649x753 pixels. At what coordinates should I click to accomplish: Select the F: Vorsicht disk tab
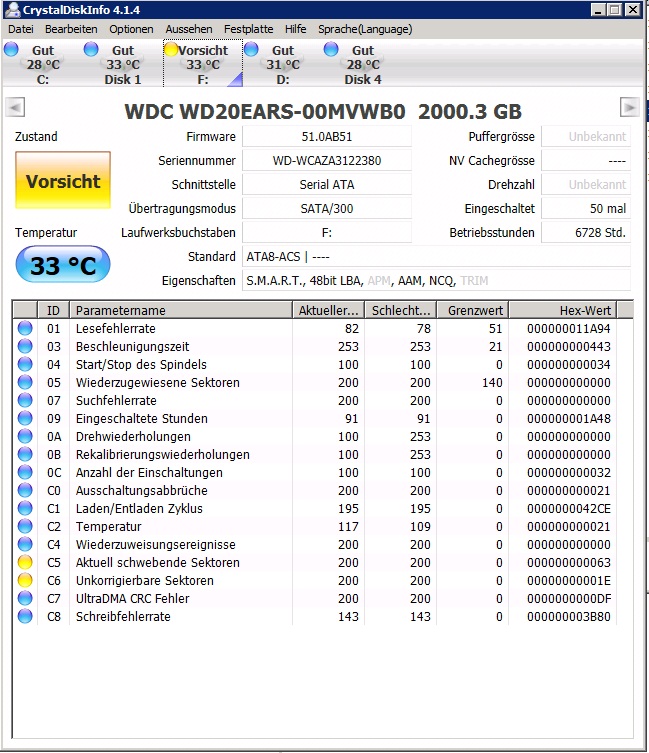[203, 64]
